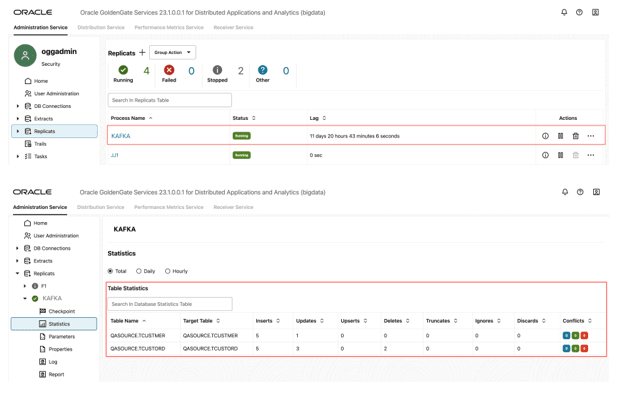
Task: Filter by Other status question icon
Action: tap(262, 70)
